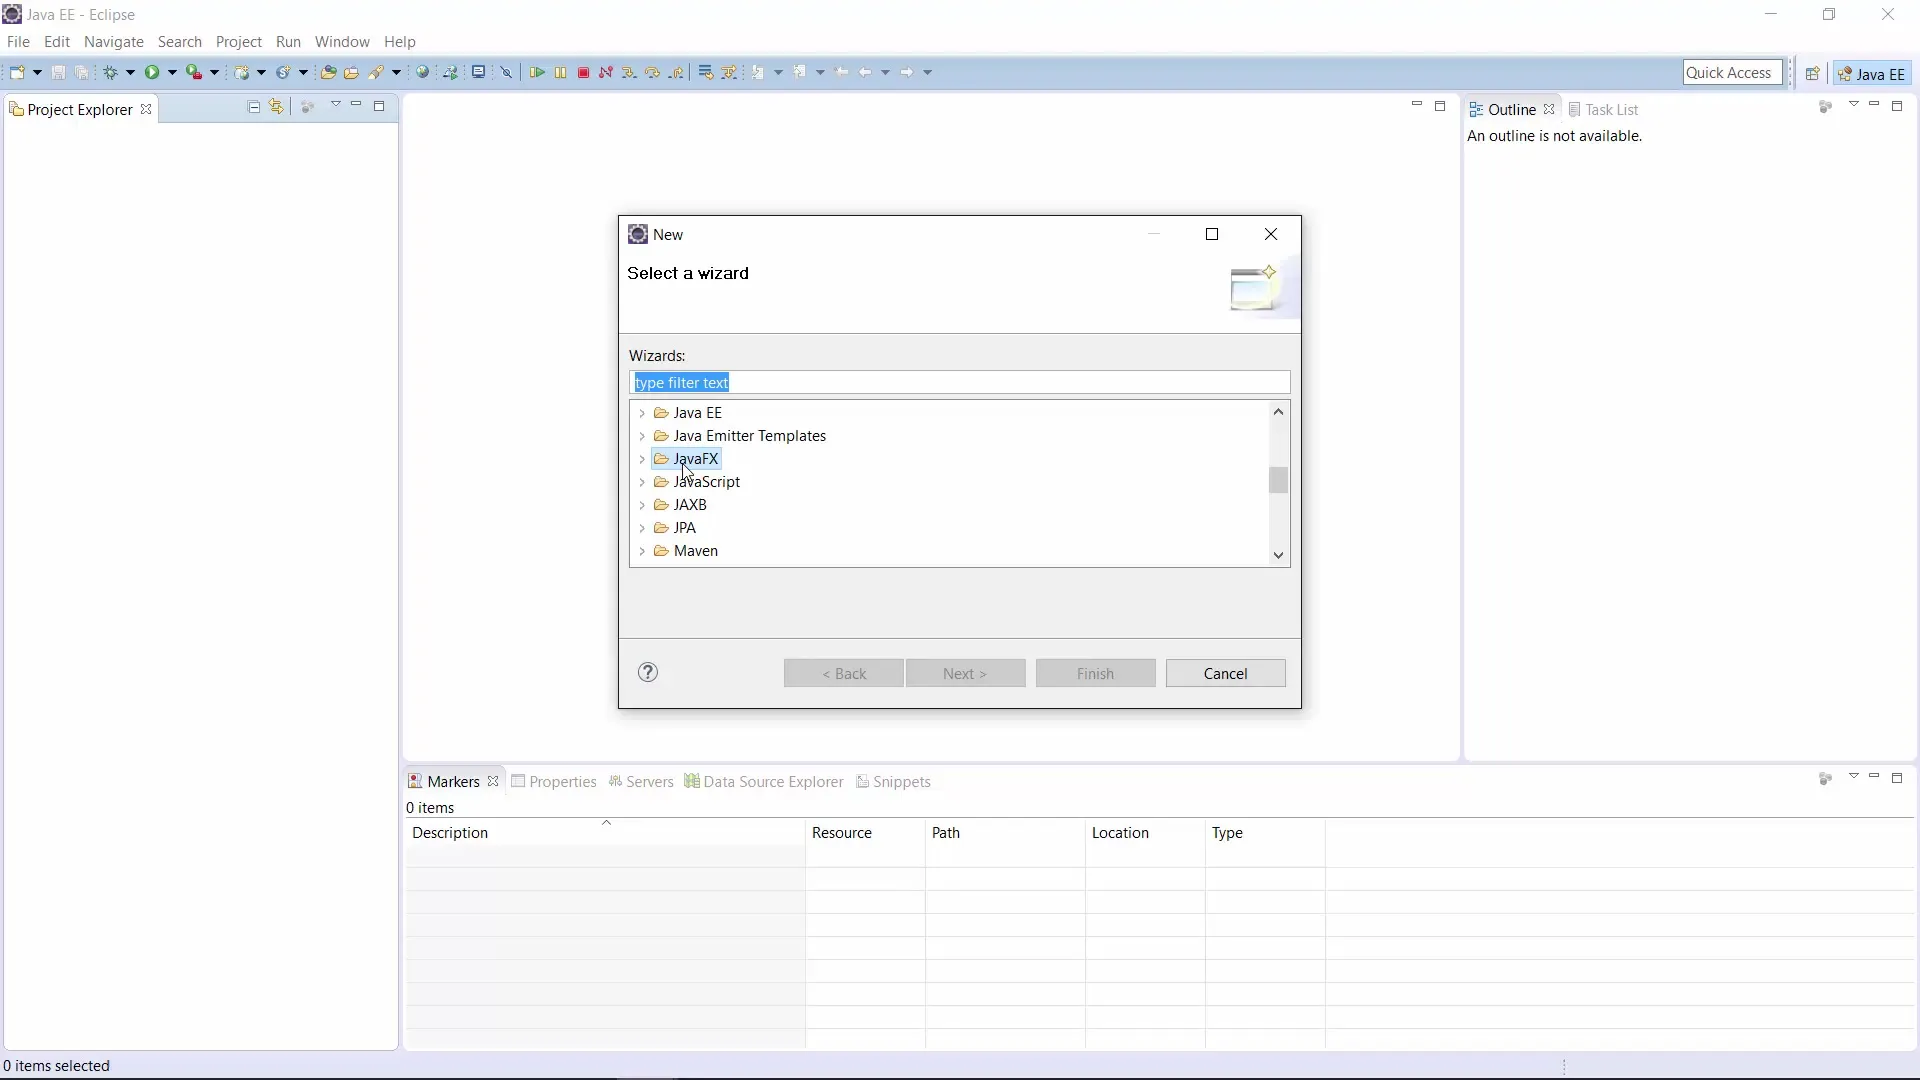Click the wizards list scrollbar thumb
Screen dimensions: 1920x1080
(1279, 480)
